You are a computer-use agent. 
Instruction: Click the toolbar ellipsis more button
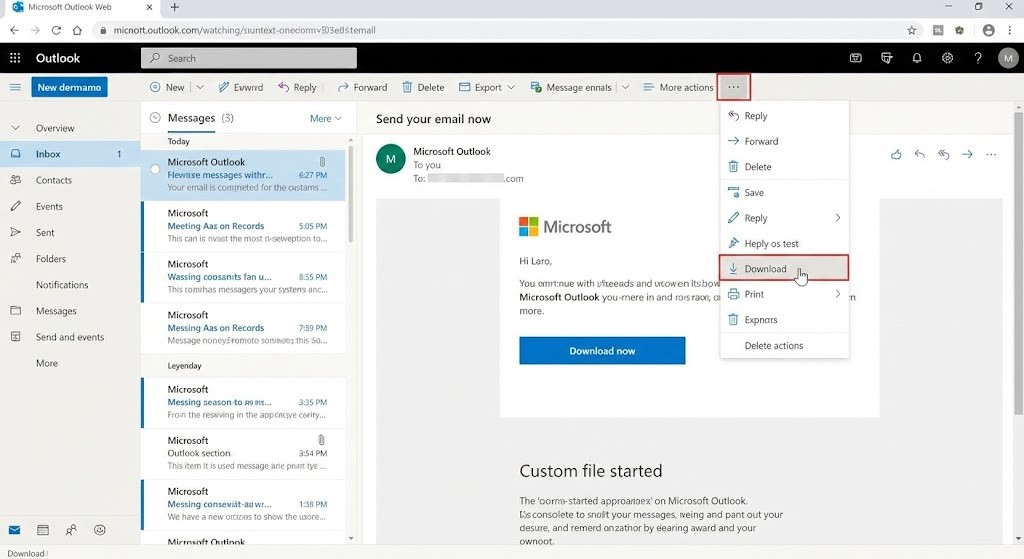(733, 87)
